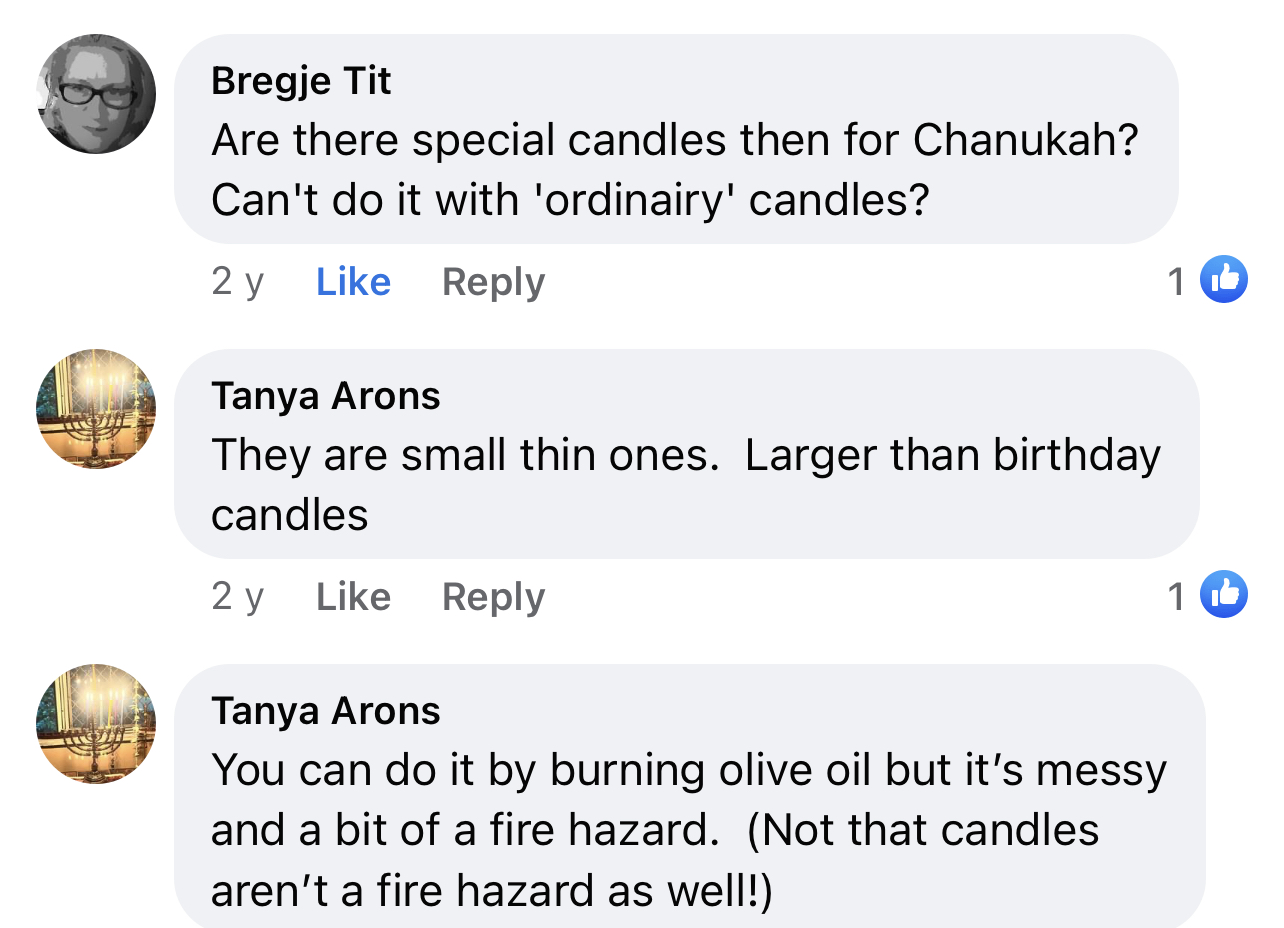Click Tanya Arons name above olive oil comment
1284x928 pixels.
click(326, 711)
